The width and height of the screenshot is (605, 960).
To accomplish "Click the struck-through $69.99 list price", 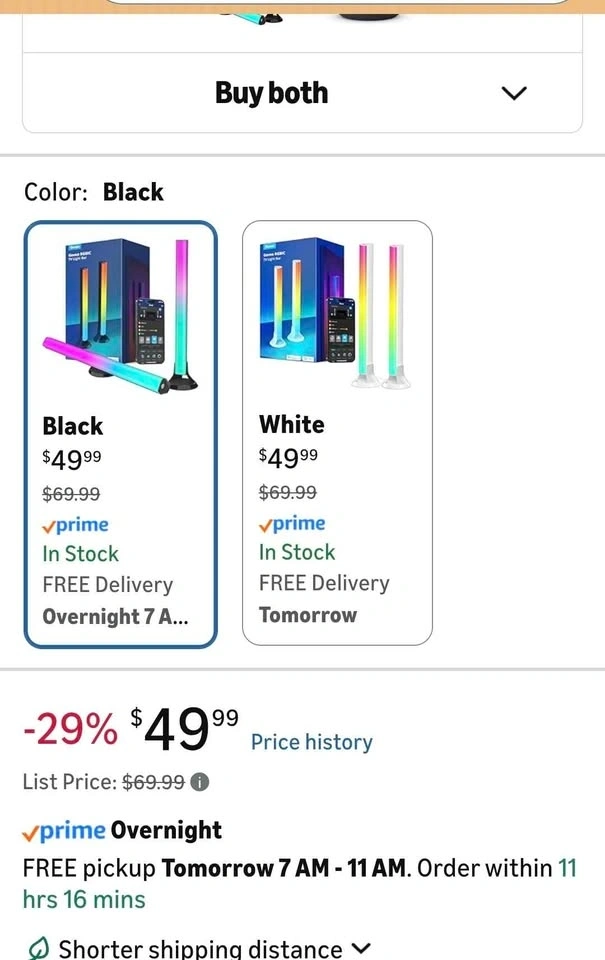I will (153, 782).
